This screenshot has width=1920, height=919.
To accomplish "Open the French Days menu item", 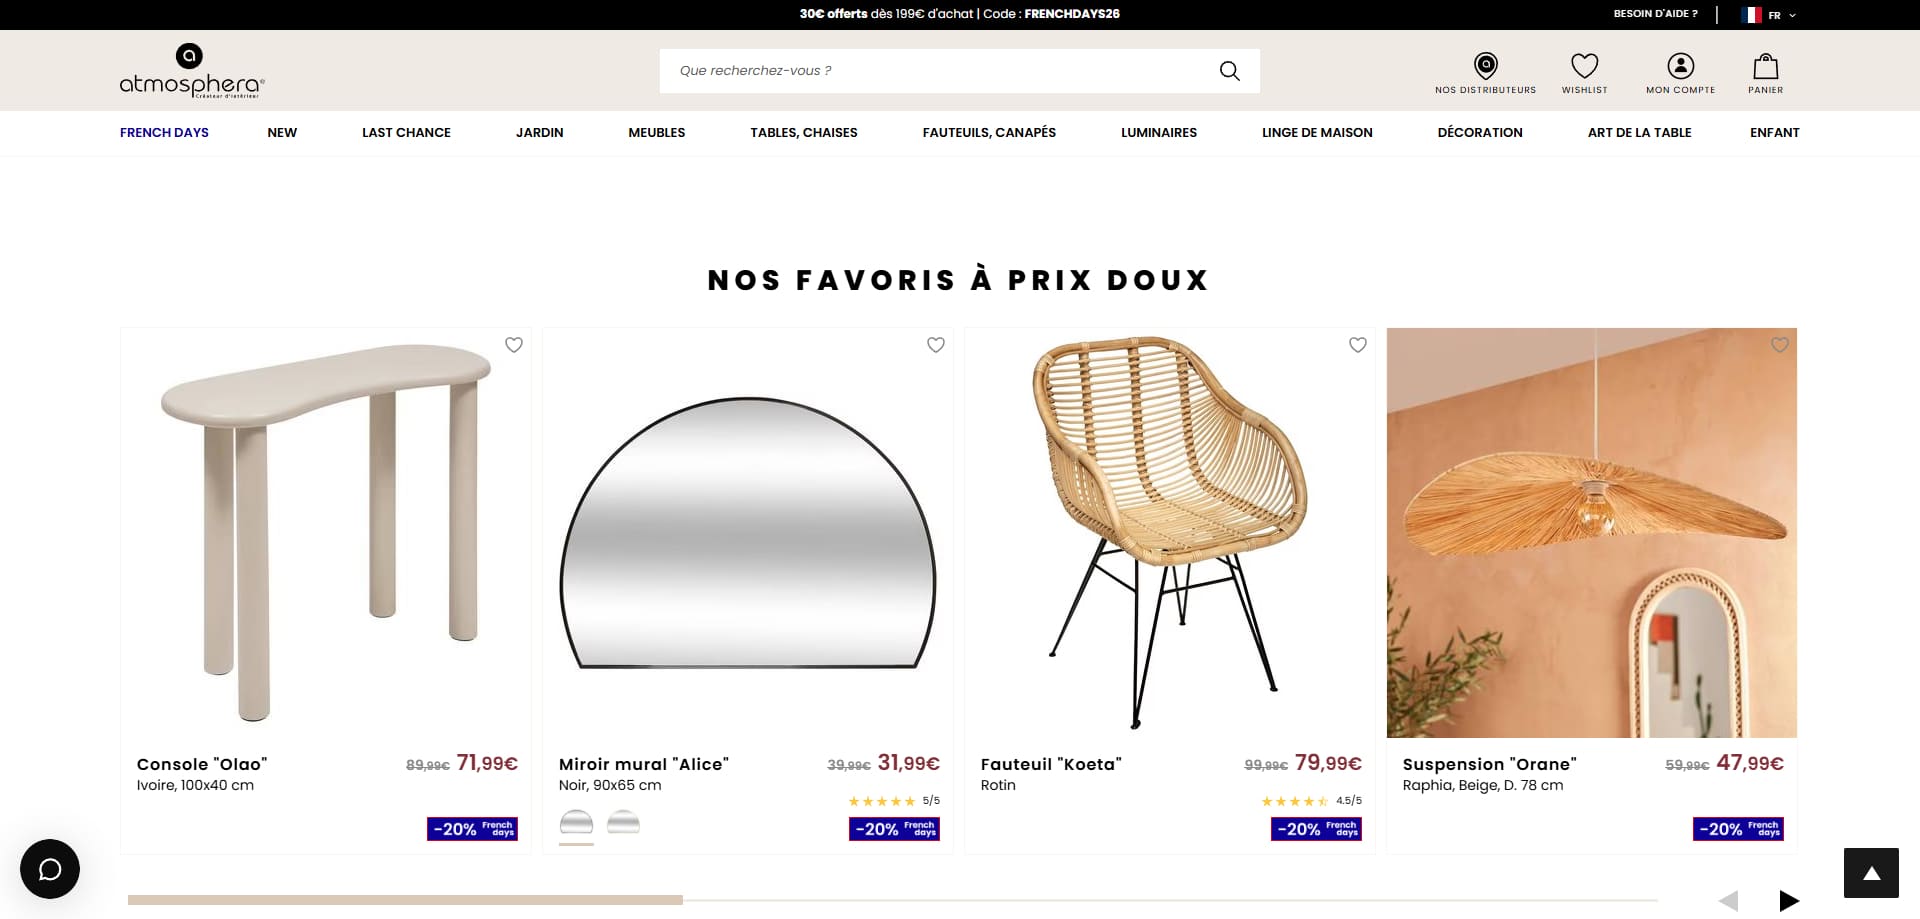I will pyautogui.click(x=164, y=132).
